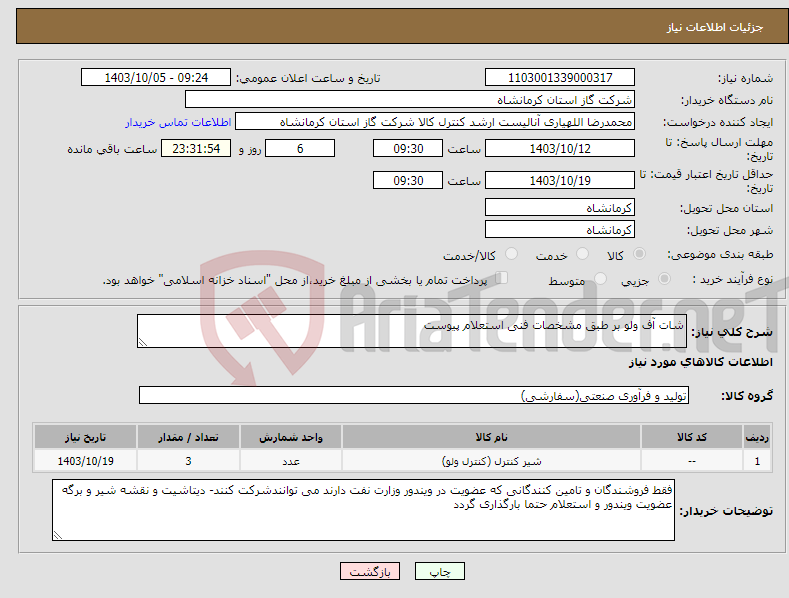This screenshot has width=789, height=598.
Task: Click the شرح کلی نیاز description textarea
Action: tap(412, 331)
